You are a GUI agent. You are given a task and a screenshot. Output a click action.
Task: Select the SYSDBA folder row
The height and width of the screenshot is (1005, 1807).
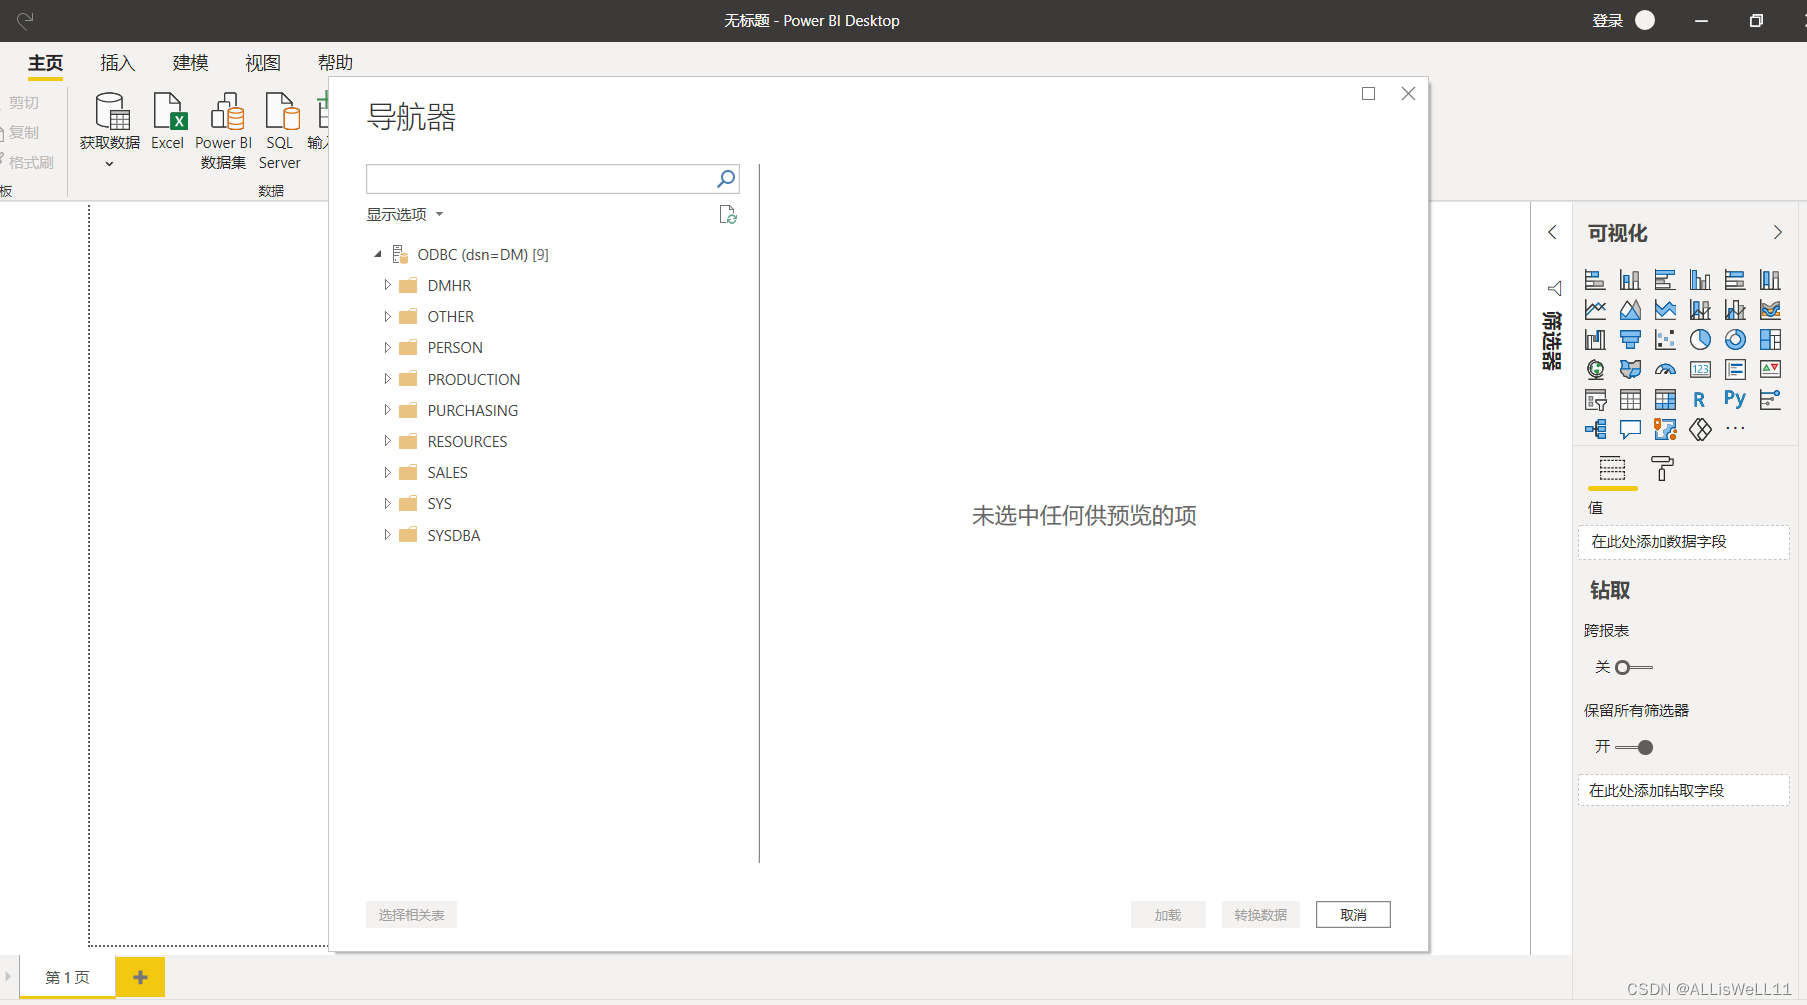click(x=454, y=535)
